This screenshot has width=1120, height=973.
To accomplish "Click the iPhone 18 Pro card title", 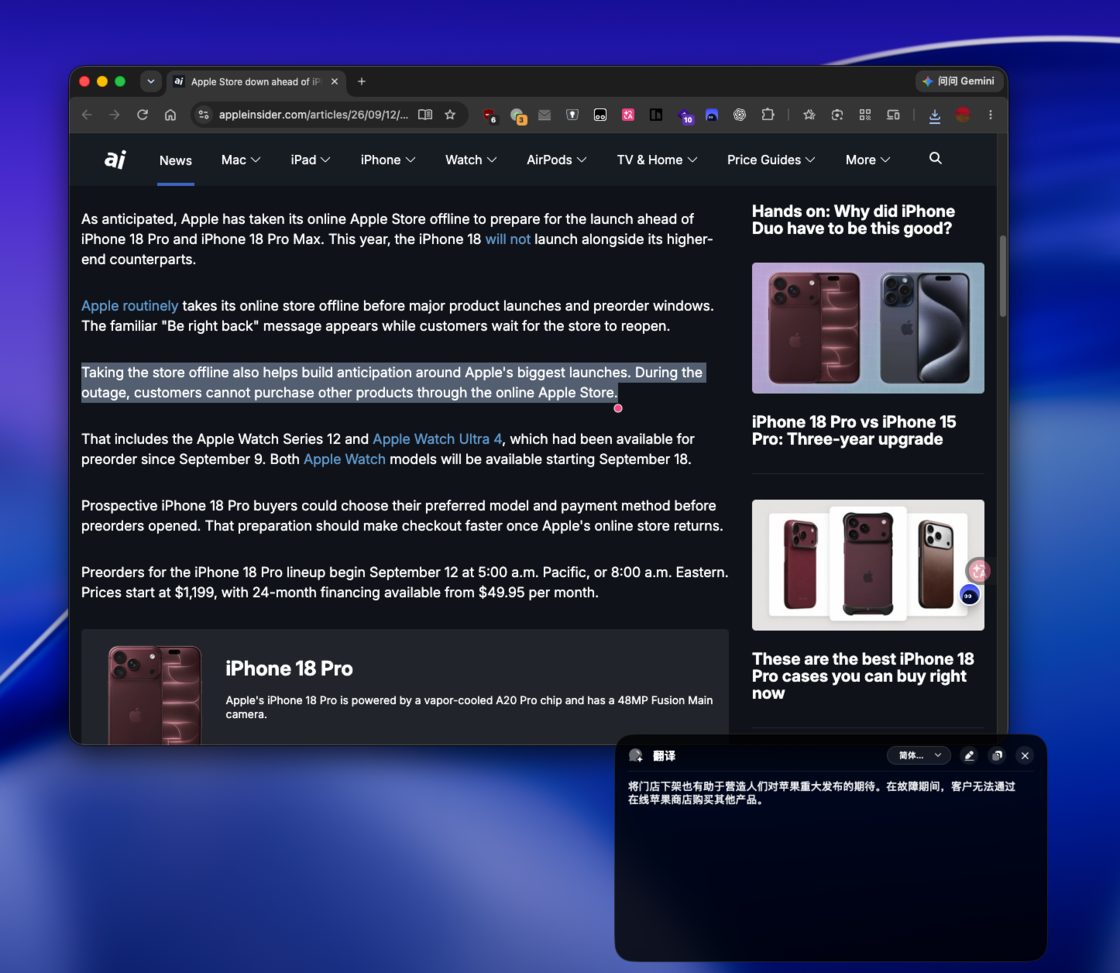I will [289, 669].
